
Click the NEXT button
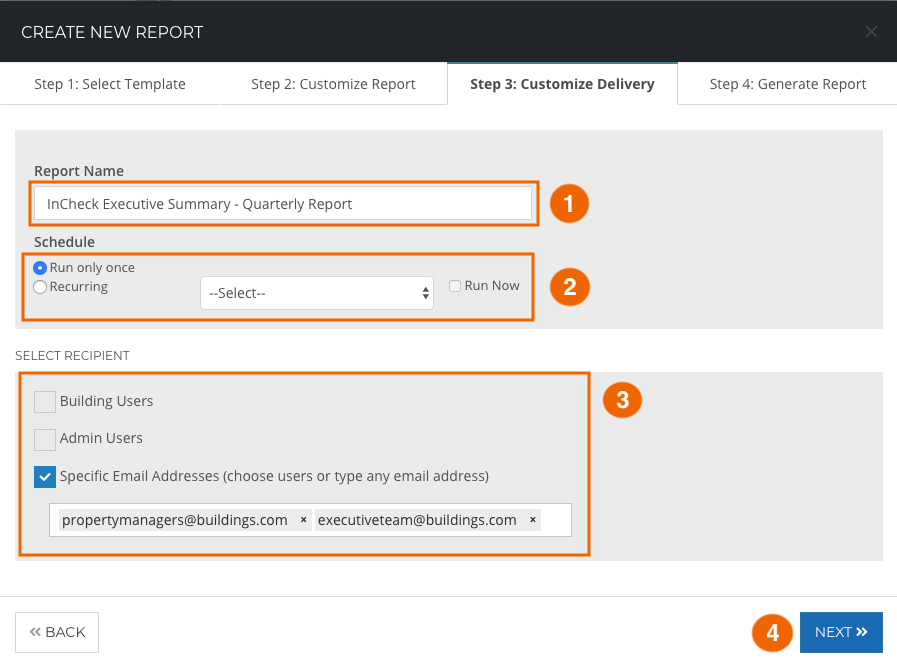[841, 632]
